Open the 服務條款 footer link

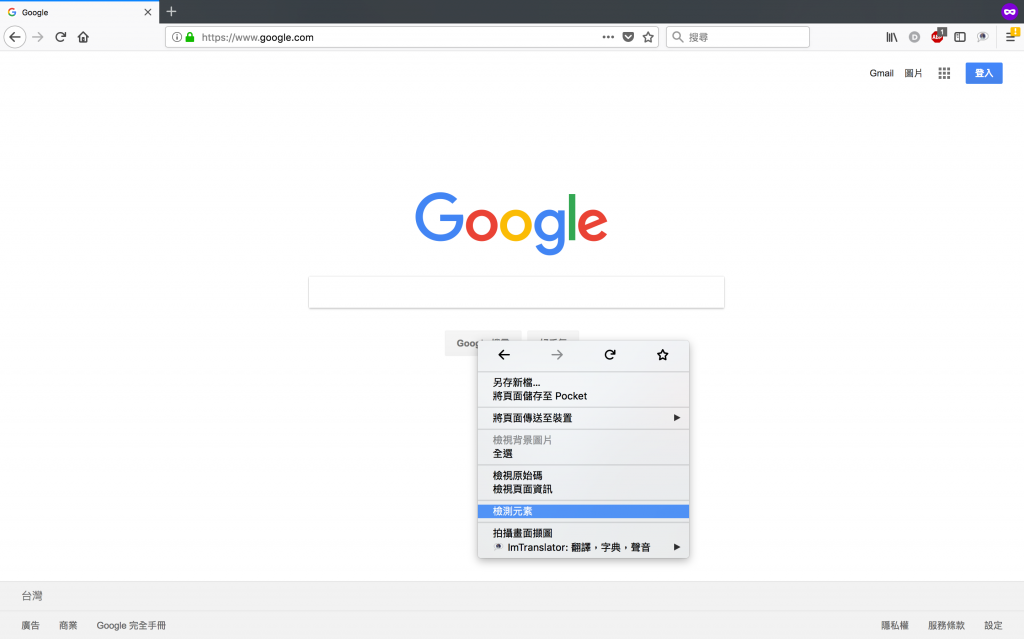point(946,625)
